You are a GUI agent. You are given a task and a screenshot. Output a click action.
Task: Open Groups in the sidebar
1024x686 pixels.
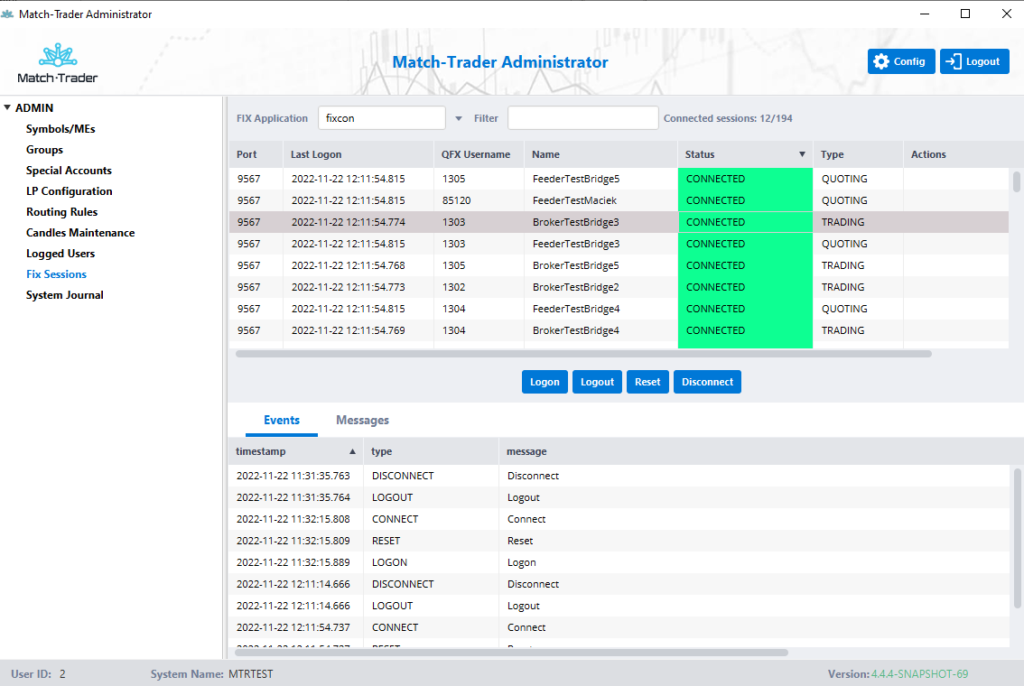[44, 150]
